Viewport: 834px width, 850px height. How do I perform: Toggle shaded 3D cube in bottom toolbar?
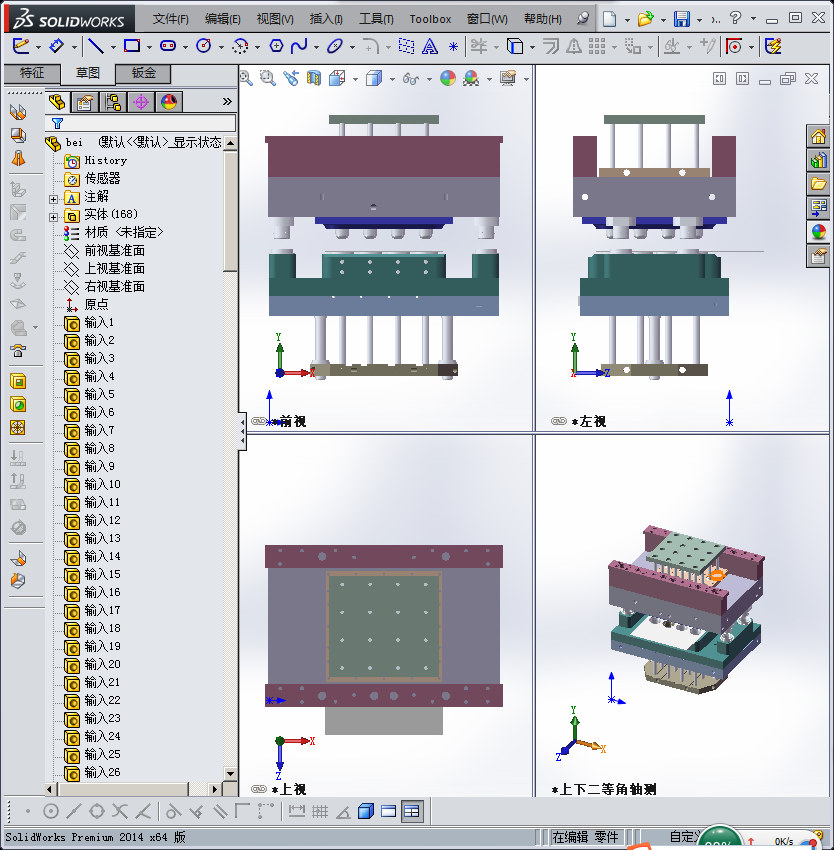click(x=366, y=812)
